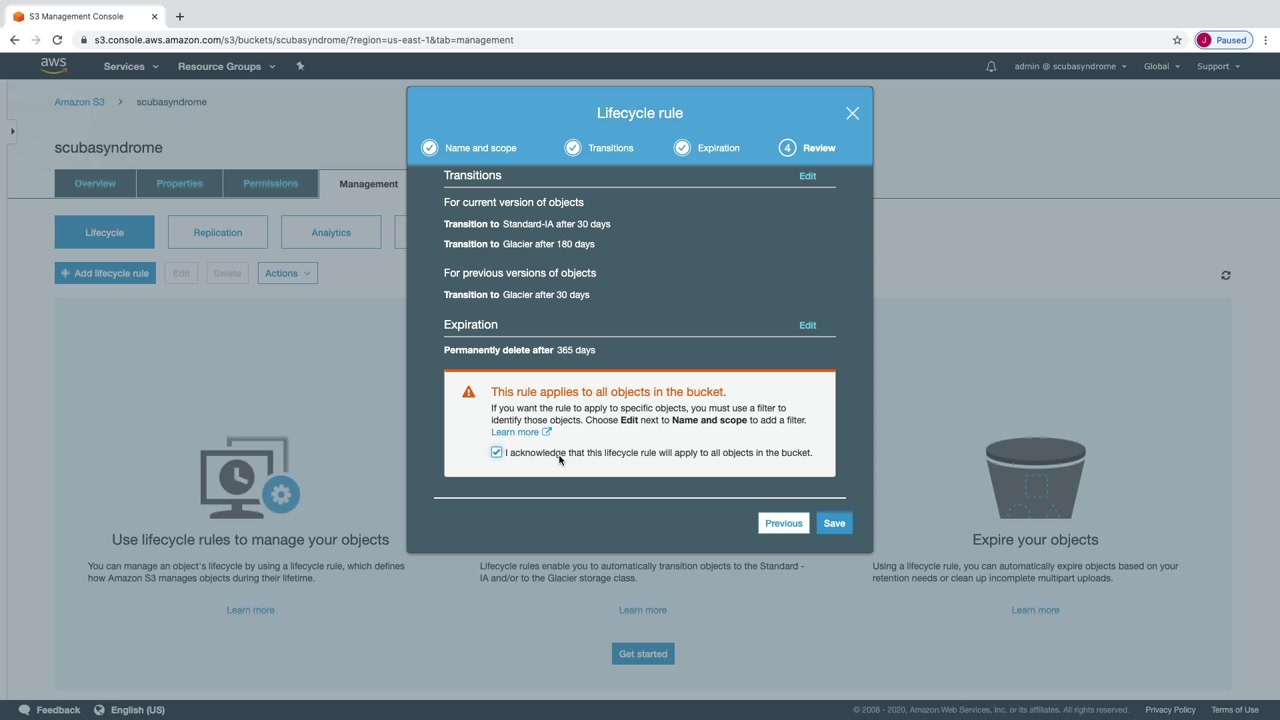The width and height of the screenshot is (1280, 720).
Task: Switch to the Properties tab
Action: coord(180,184)
